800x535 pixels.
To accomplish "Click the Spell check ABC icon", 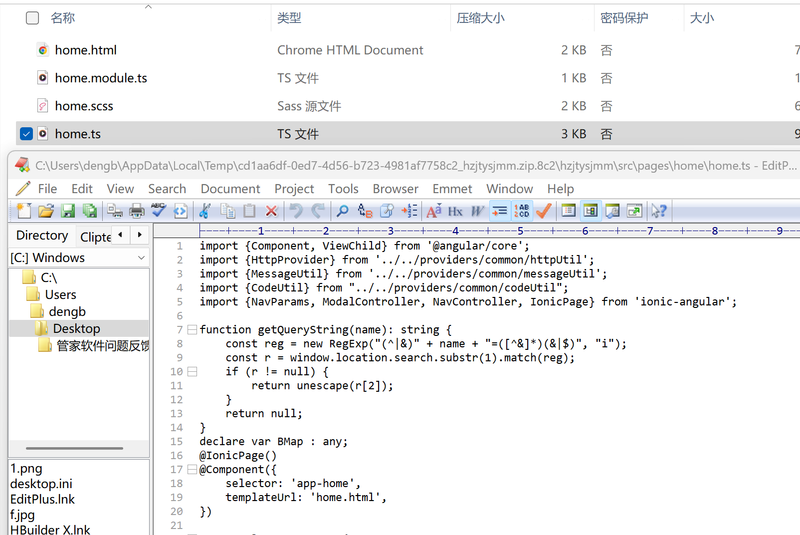I will (x=158, y=211).
